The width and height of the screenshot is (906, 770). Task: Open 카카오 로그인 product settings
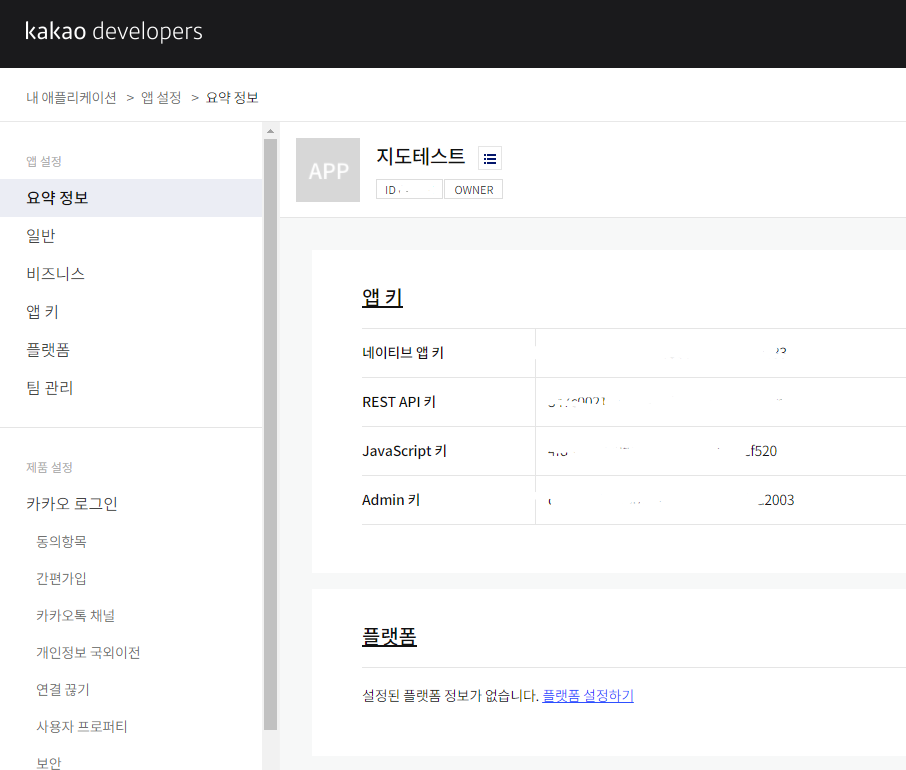point(72,504)
